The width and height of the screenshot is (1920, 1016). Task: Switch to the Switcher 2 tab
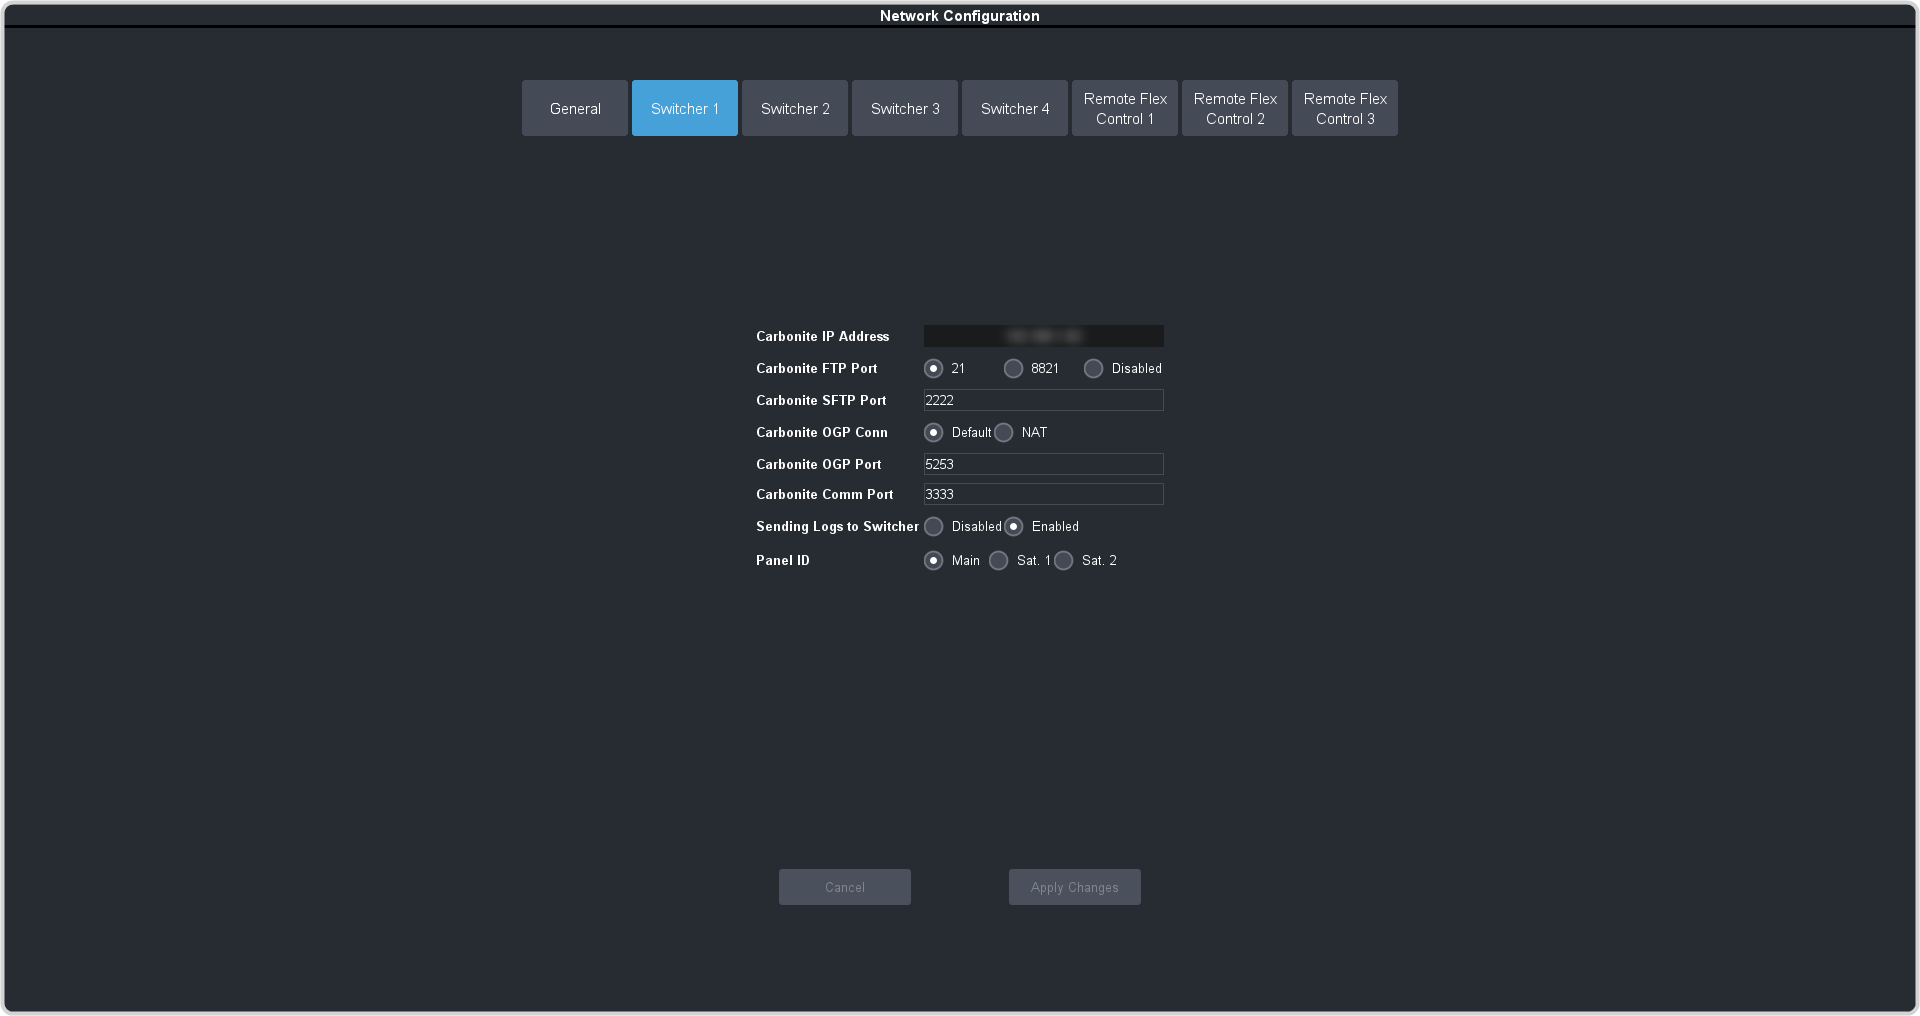(795, 108)
